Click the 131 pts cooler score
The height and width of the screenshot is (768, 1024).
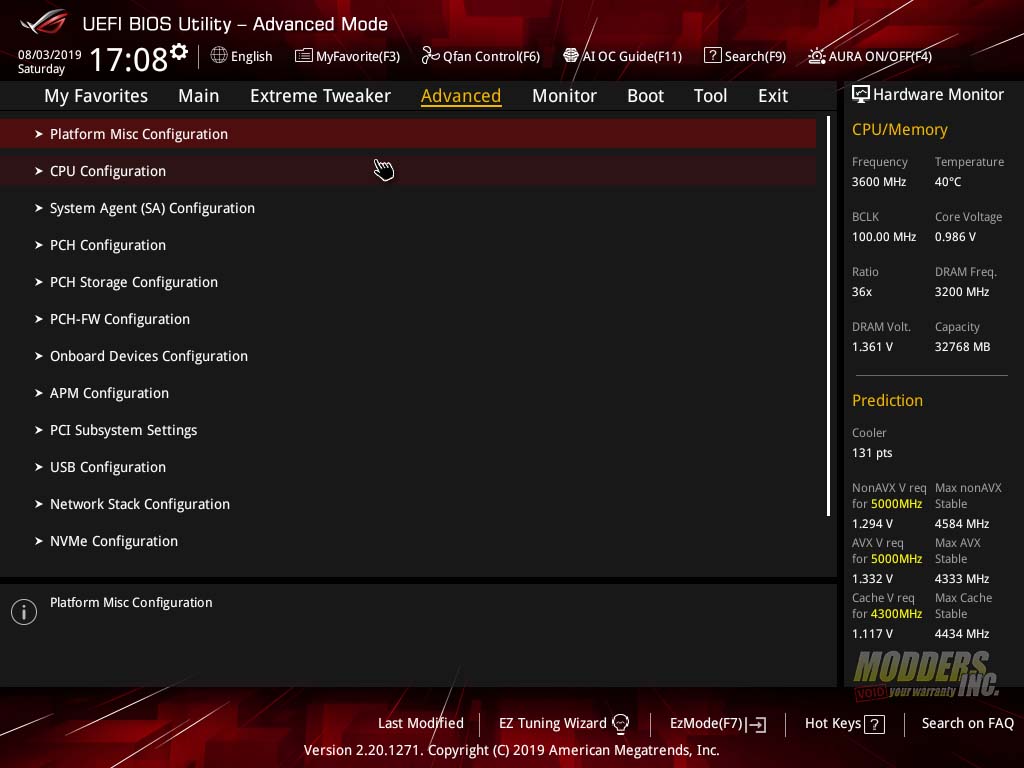(872, 453)
